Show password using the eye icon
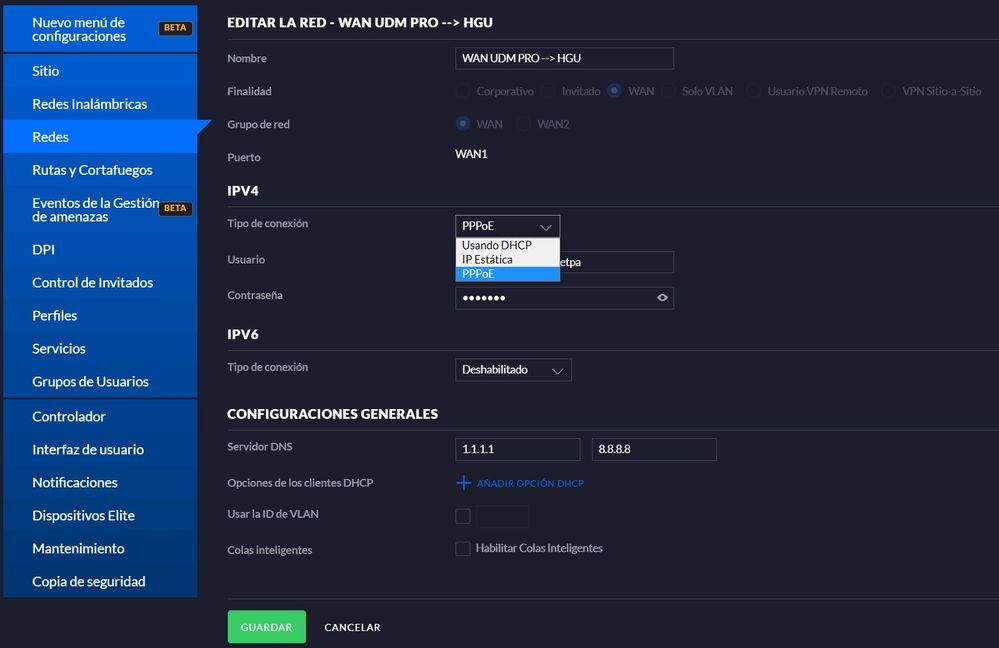This screenshot has height=648, width=999. 662,298
